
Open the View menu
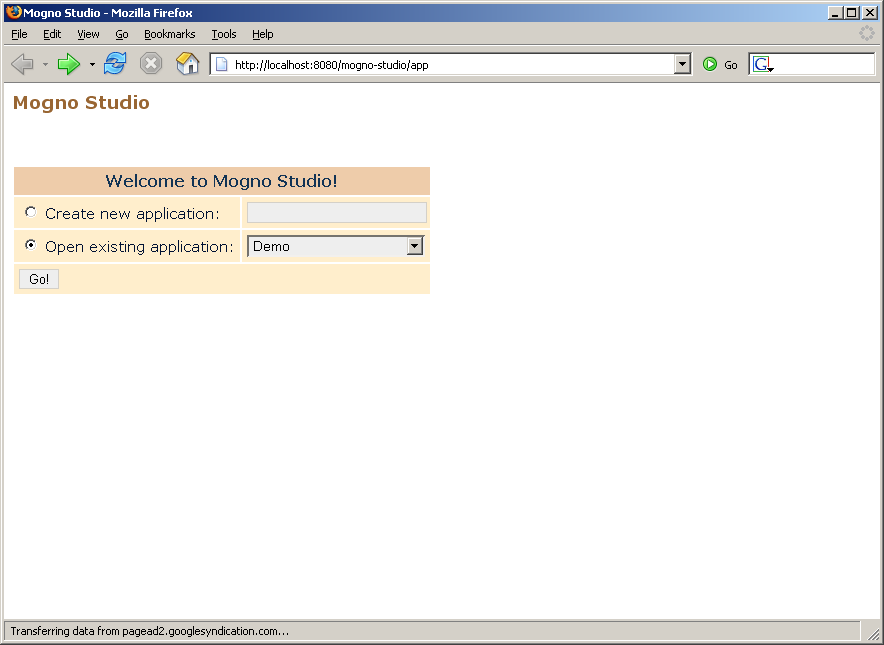click(x=88, y=34)
